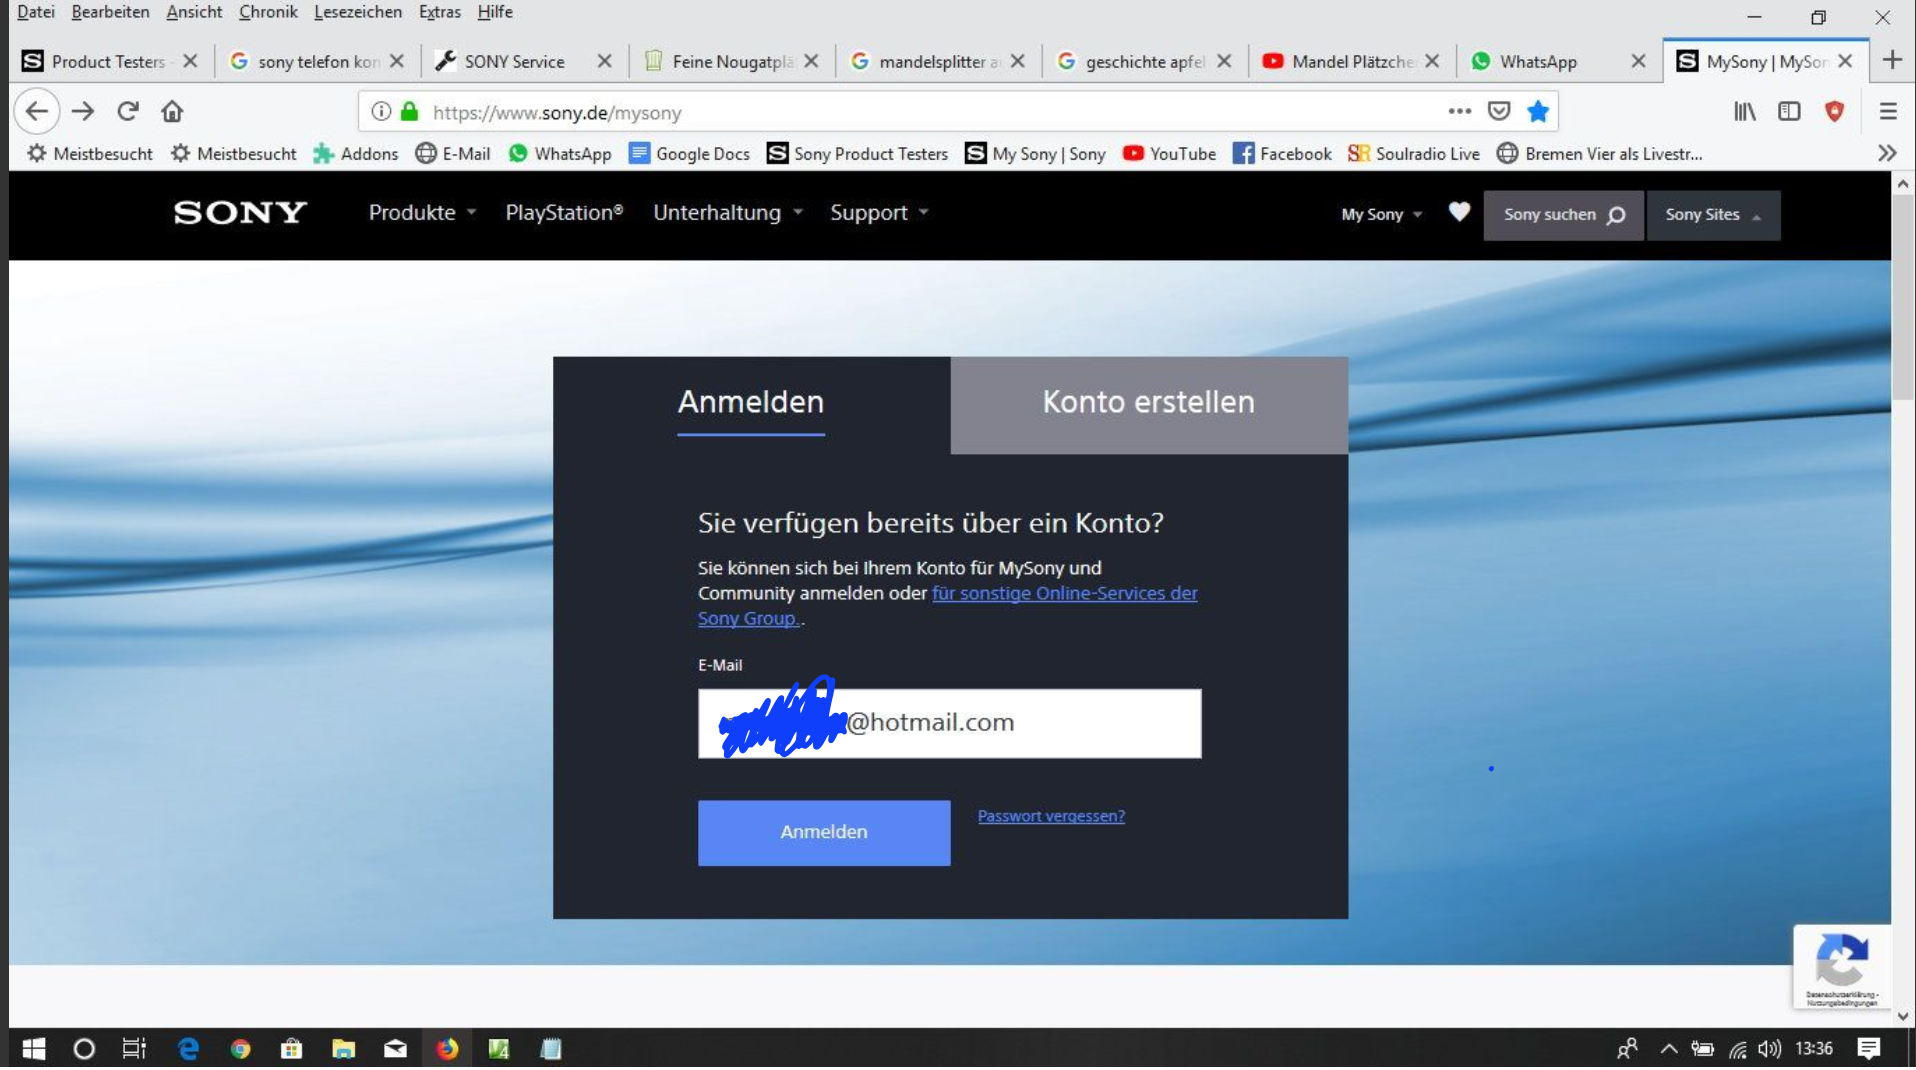Expand the Unterhaltung dropdown
The height and width of the screenshot is (1070, 1916).
pos(728,212)
